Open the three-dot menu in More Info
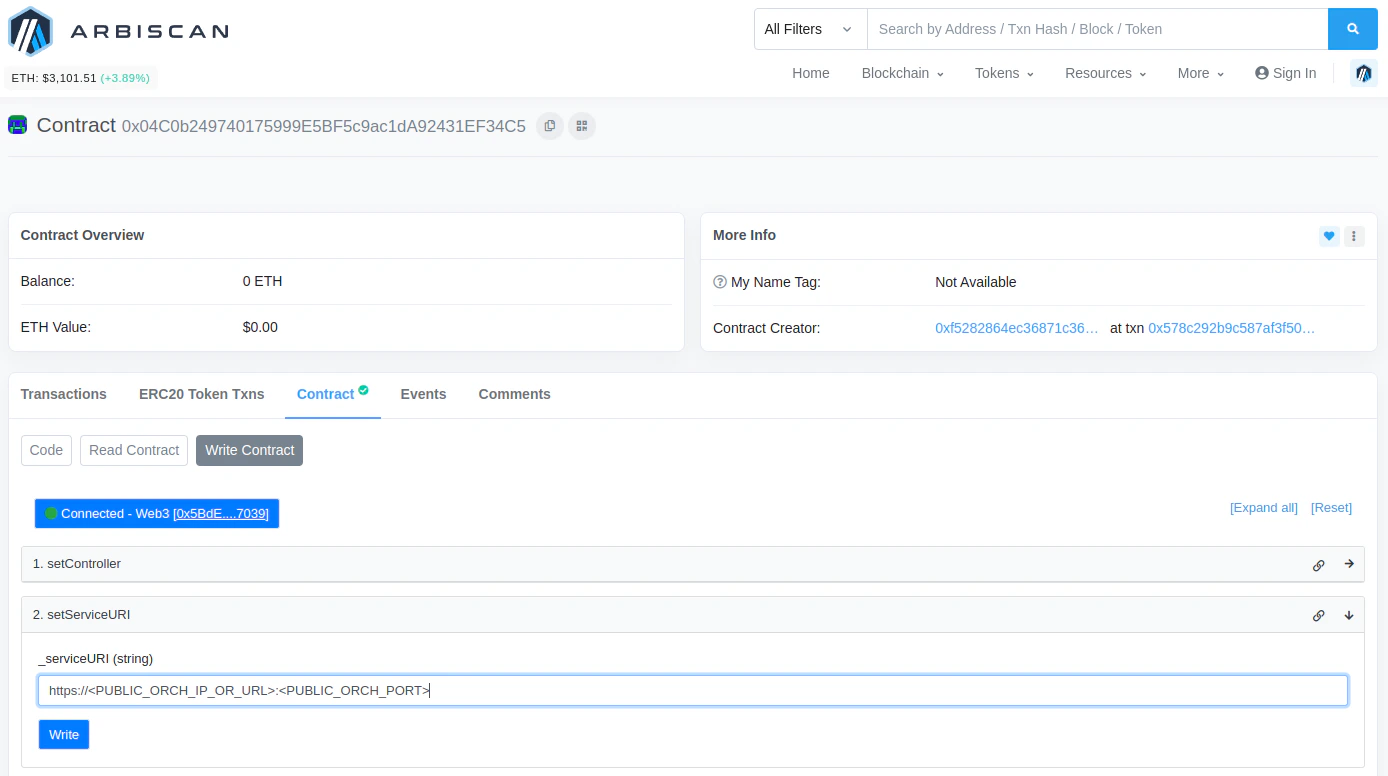Viewport: 1388px width, 776px height. [1354, 236]
